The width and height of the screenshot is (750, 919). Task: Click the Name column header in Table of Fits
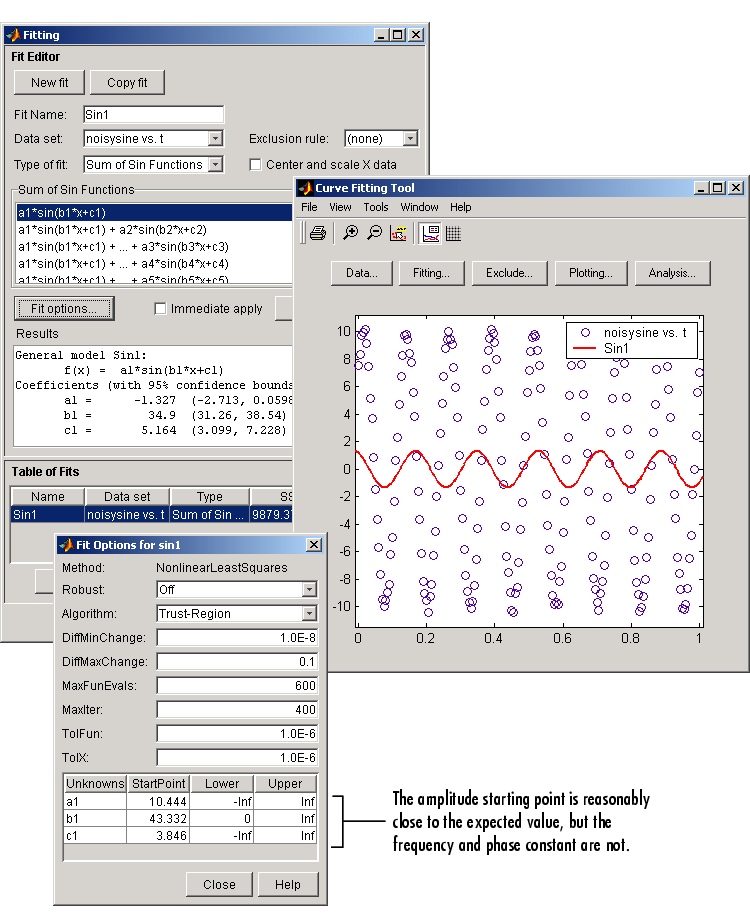(48, 496)
